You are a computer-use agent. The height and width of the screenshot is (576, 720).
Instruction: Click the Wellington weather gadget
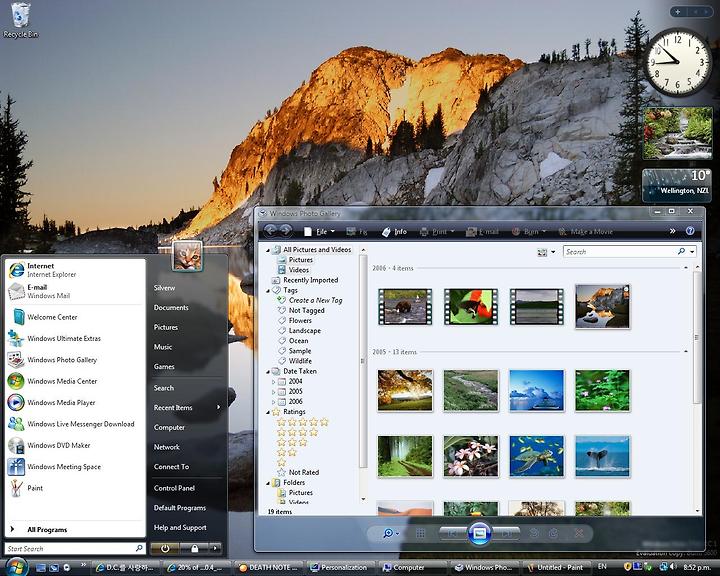pyautogui.click(x=677, y=185)
